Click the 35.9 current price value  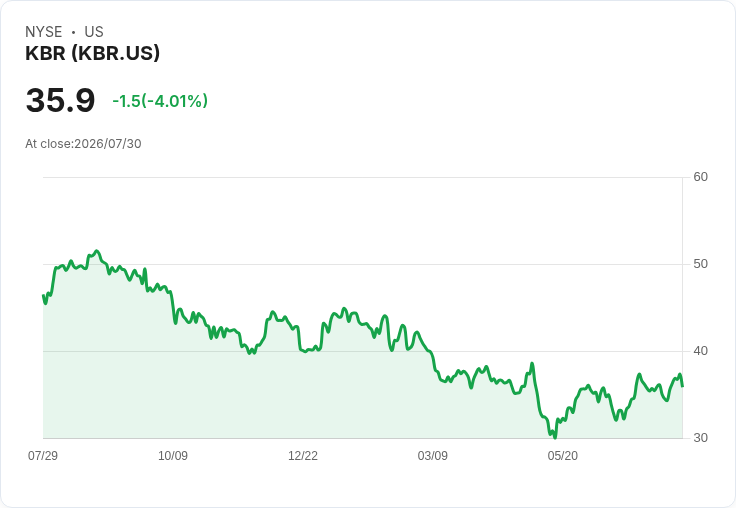point(61,100)
